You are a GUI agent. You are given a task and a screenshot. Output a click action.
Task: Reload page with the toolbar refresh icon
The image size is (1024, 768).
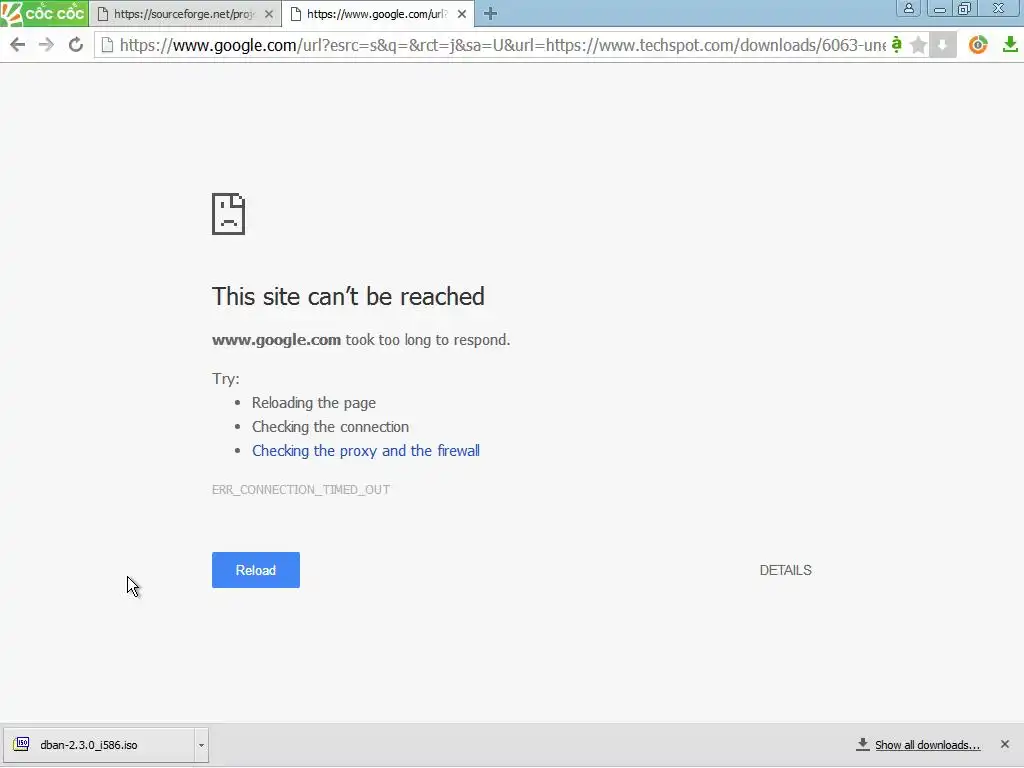coord(76,44)
